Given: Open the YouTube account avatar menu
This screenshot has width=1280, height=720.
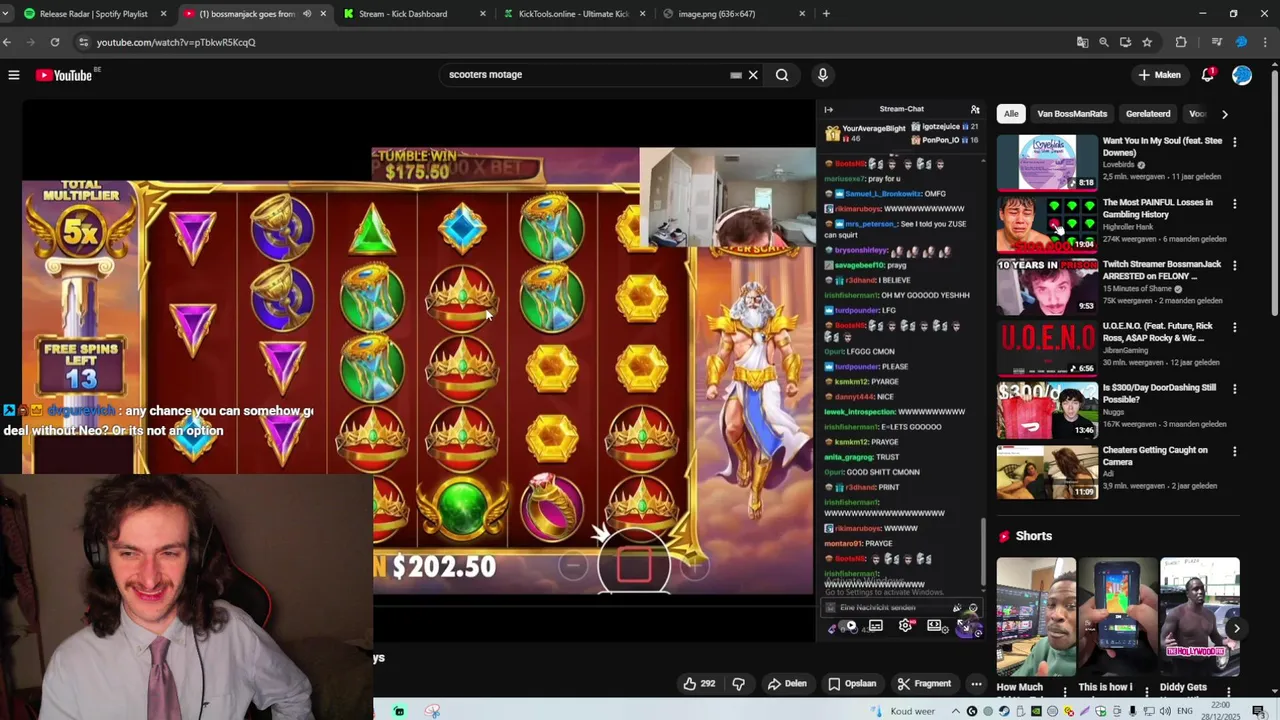Looking at the screenshot, I should pos(1242,75).
